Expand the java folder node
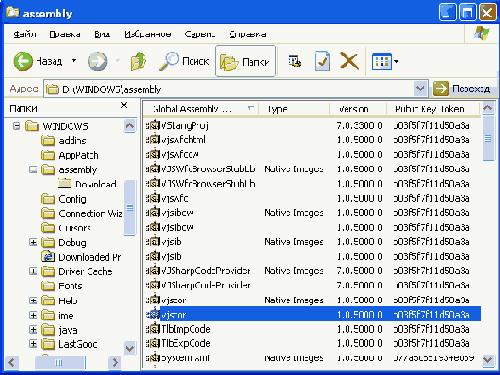 (33, 330)
